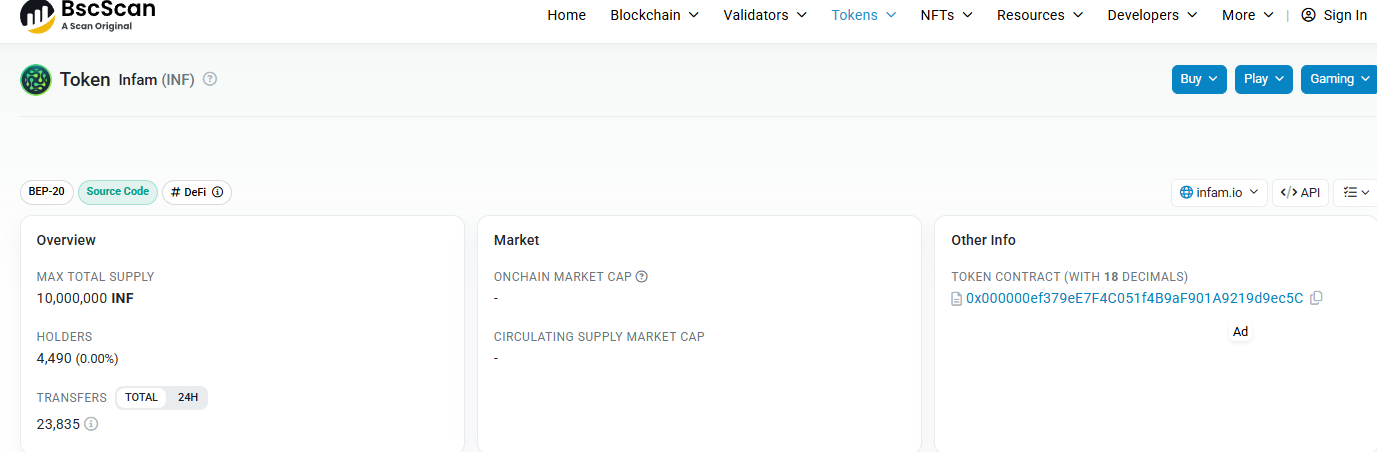Expand the Play dropdown button

(1264, 79)
